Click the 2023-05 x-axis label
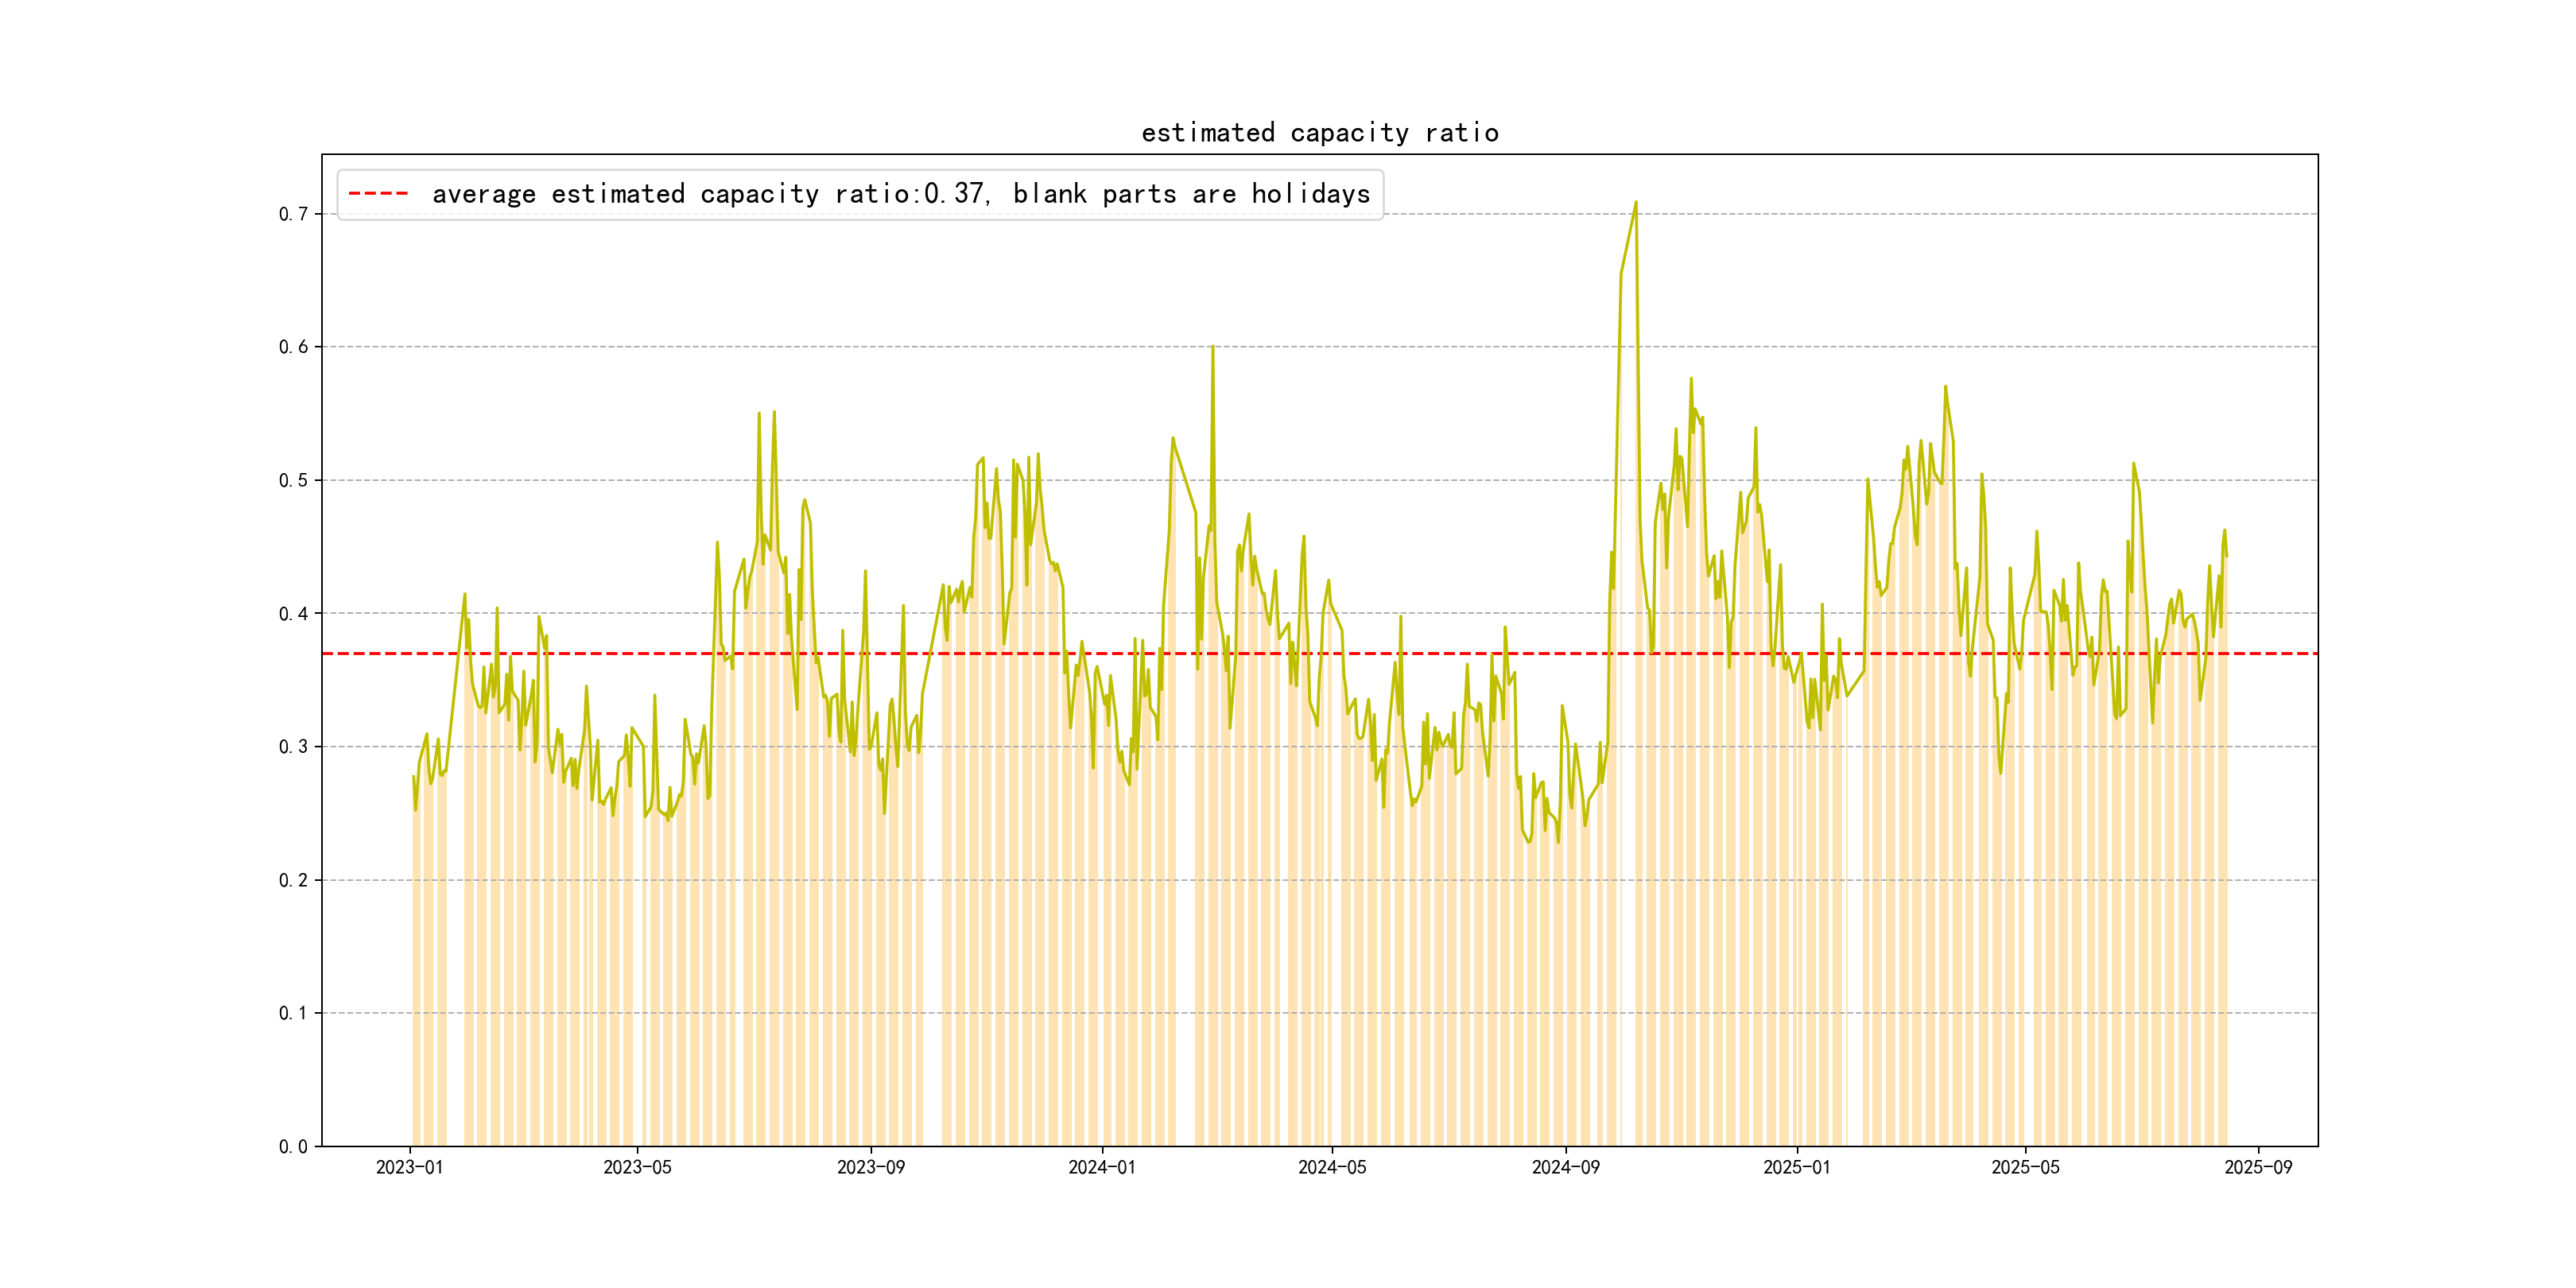Viewport: 2576px width, 1288px height. coord(637,1167)
